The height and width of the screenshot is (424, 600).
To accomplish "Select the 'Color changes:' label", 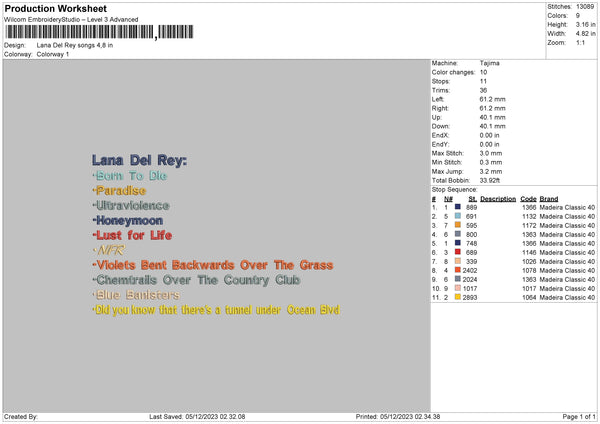I will [x=453, y=72].
